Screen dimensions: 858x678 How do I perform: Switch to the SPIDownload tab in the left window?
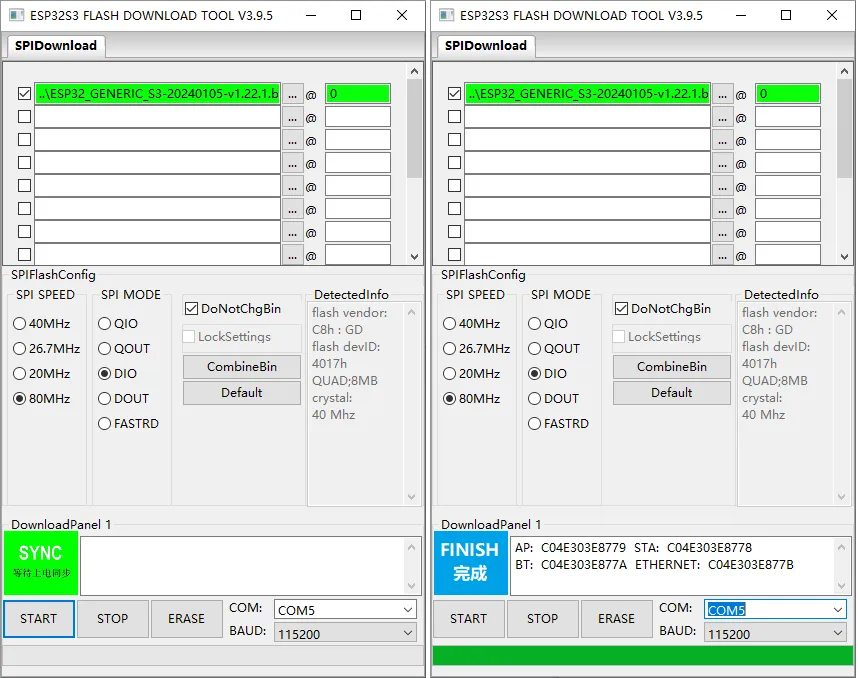[56, 45]
